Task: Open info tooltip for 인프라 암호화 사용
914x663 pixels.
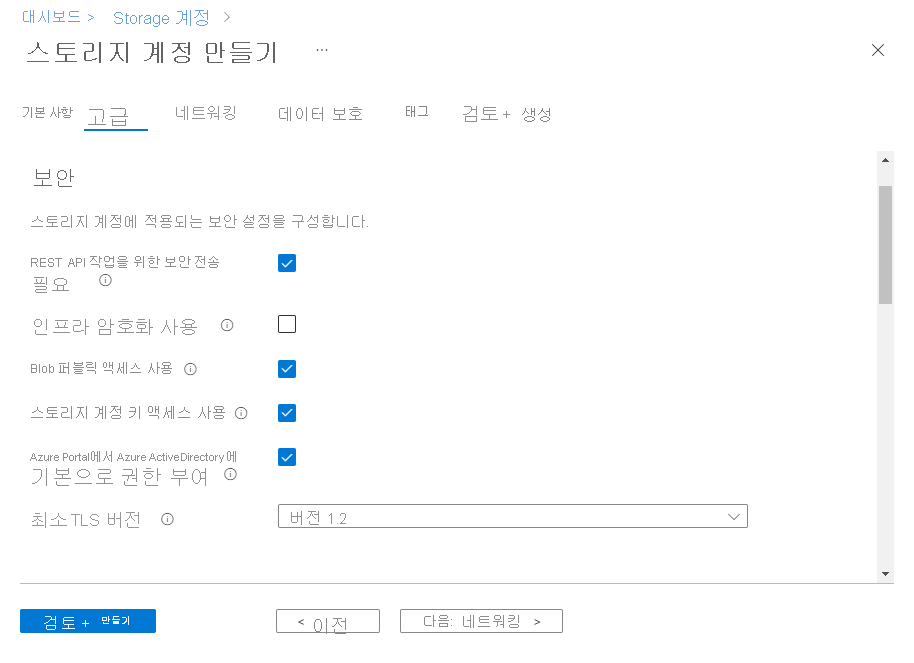Action: point(227,324)
